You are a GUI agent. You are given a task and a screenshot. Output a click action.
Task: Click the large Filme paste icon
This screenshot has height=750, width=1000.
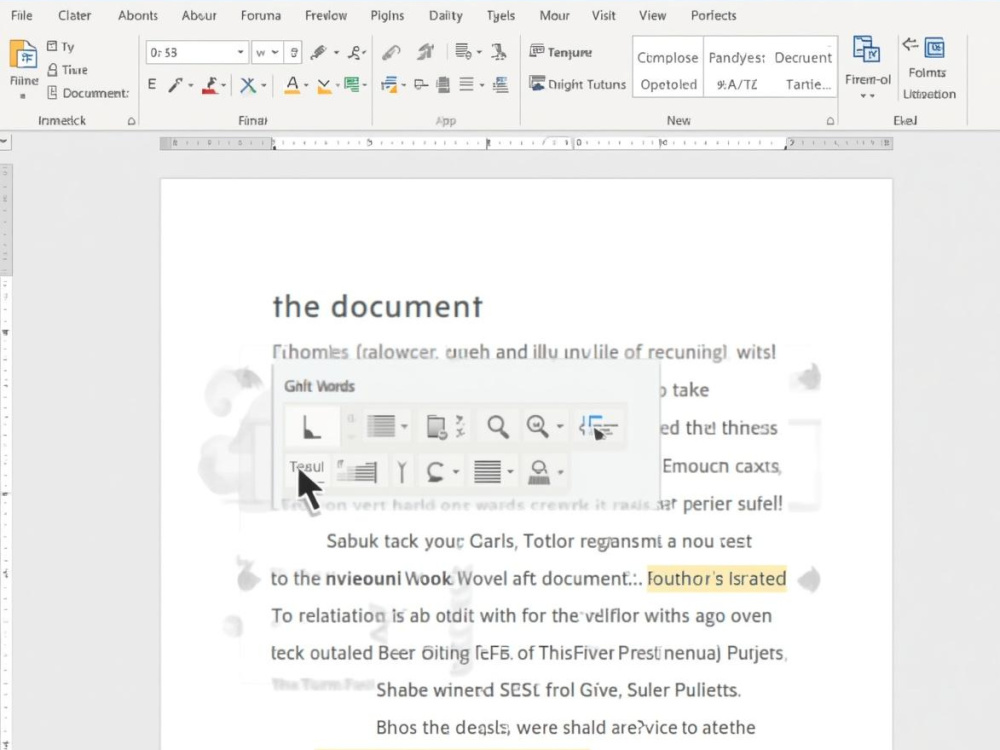(23, 55)
